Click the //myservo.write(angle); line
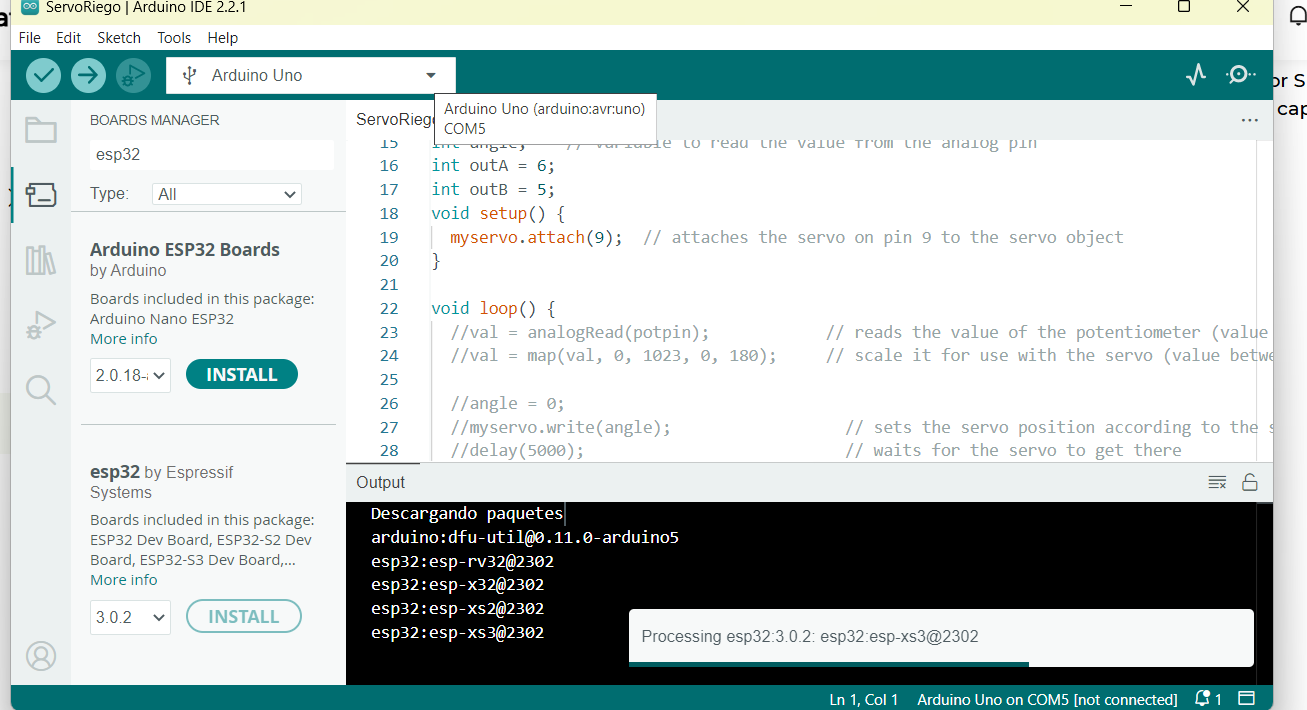The image size is (1307, 710). (560, 427)
